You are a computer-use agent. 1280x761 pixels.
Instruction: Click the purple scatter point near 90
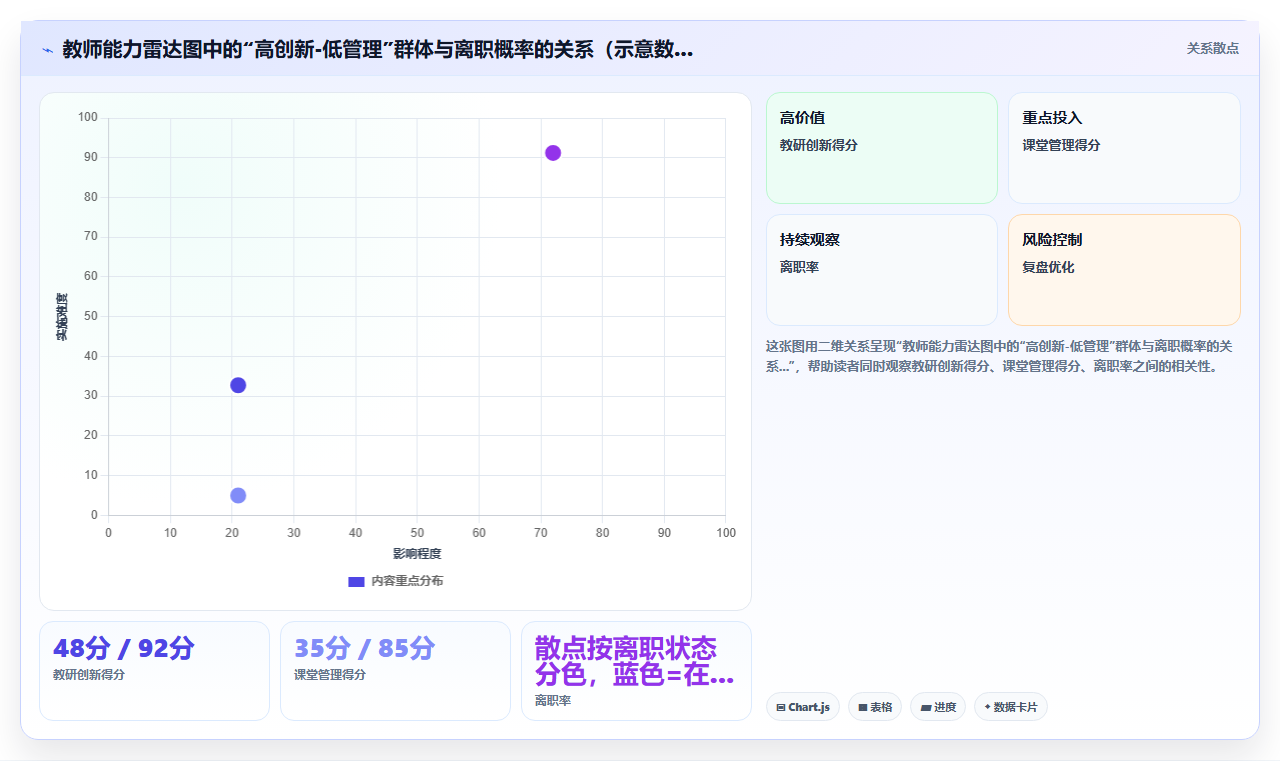(553, 153)
